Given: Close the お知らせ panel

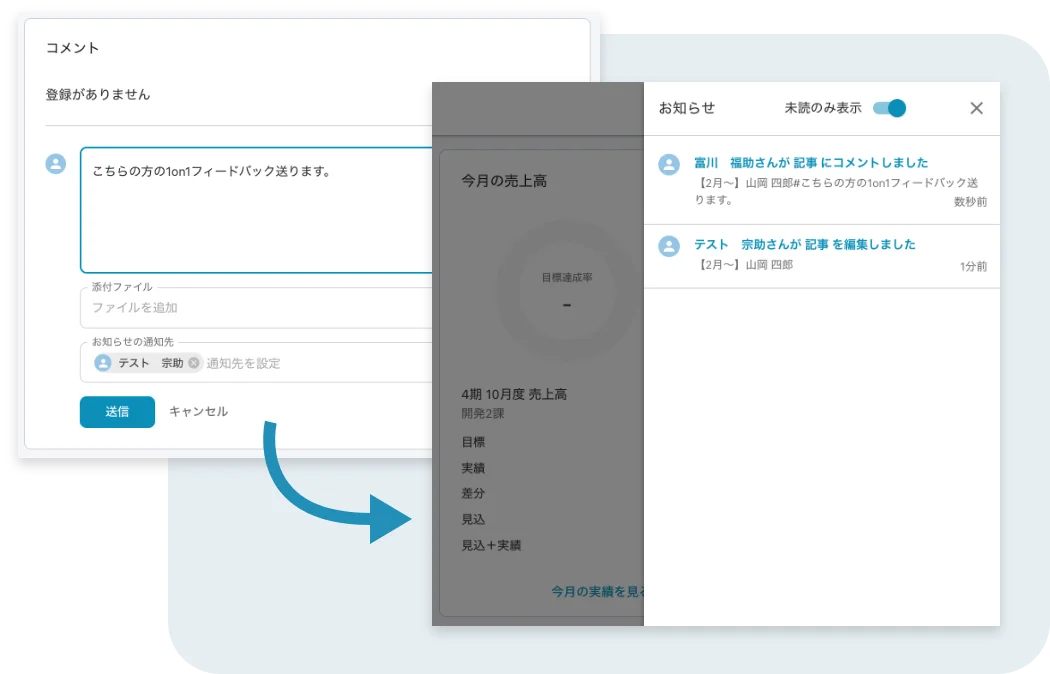Looking at the screenshot, I should (x=976, y=108).
